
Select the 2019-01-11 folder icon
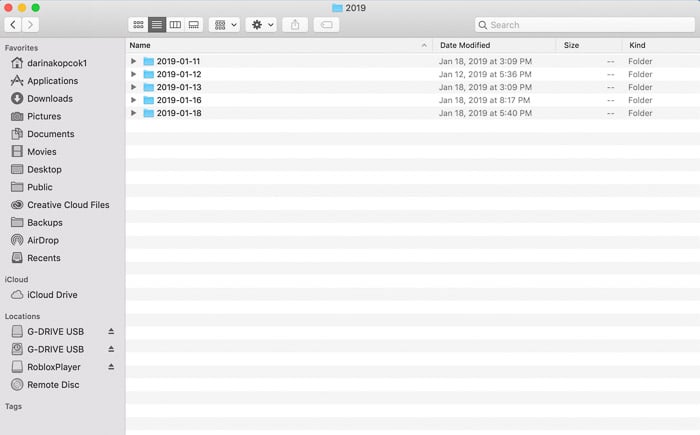[x=149, y=61]
